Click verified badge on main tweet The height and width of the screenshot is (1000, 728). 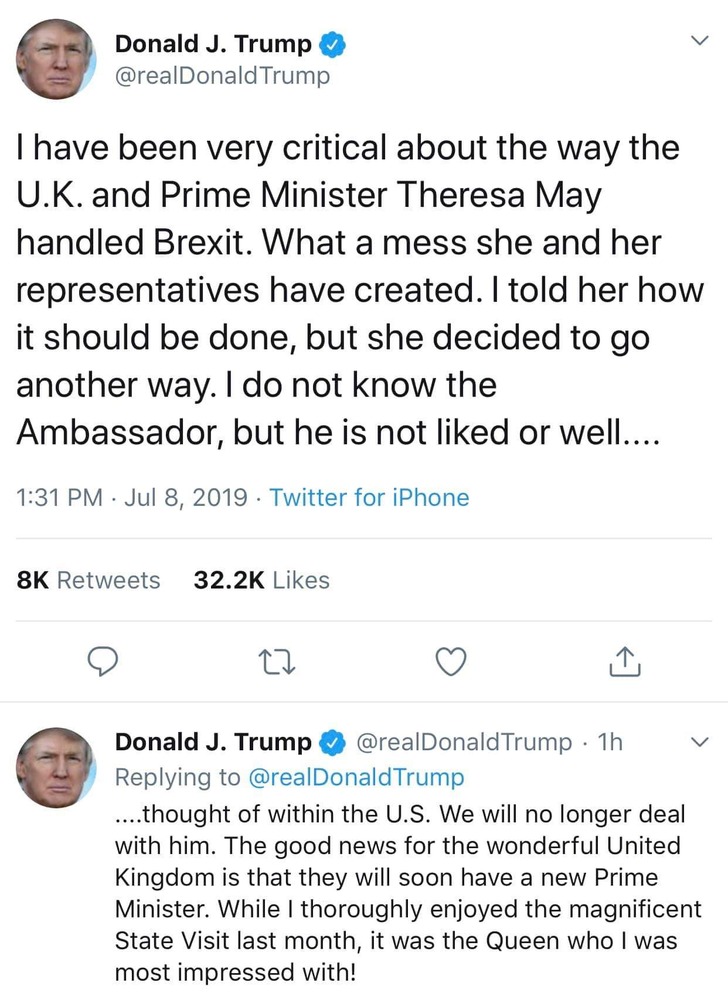click(x=333, y=44)
